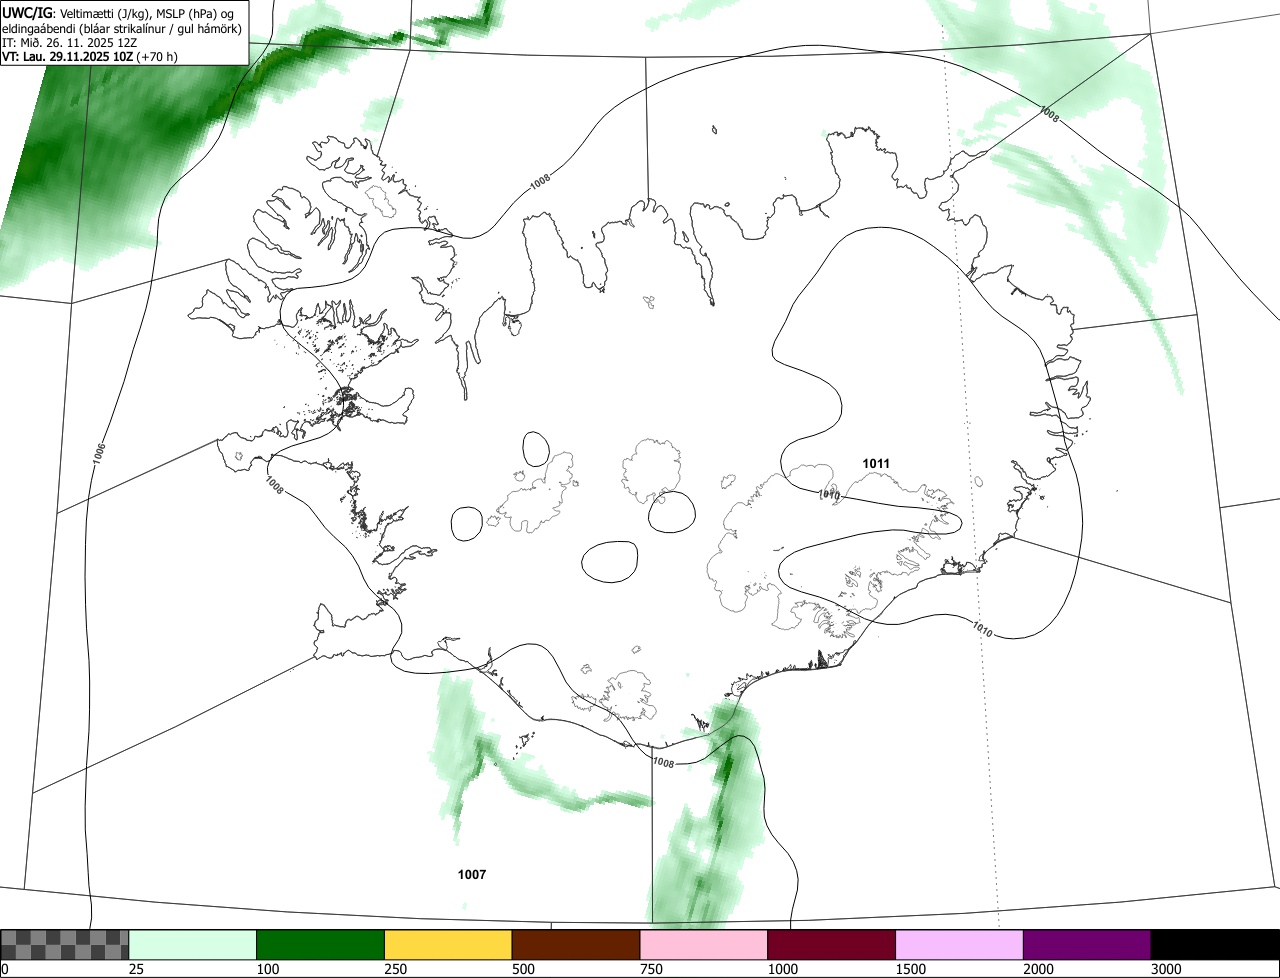Click the checkered 0–25 legend swatch
Image resolution: width=1280 pixels, height=978 pixels.
click(65, 945)
